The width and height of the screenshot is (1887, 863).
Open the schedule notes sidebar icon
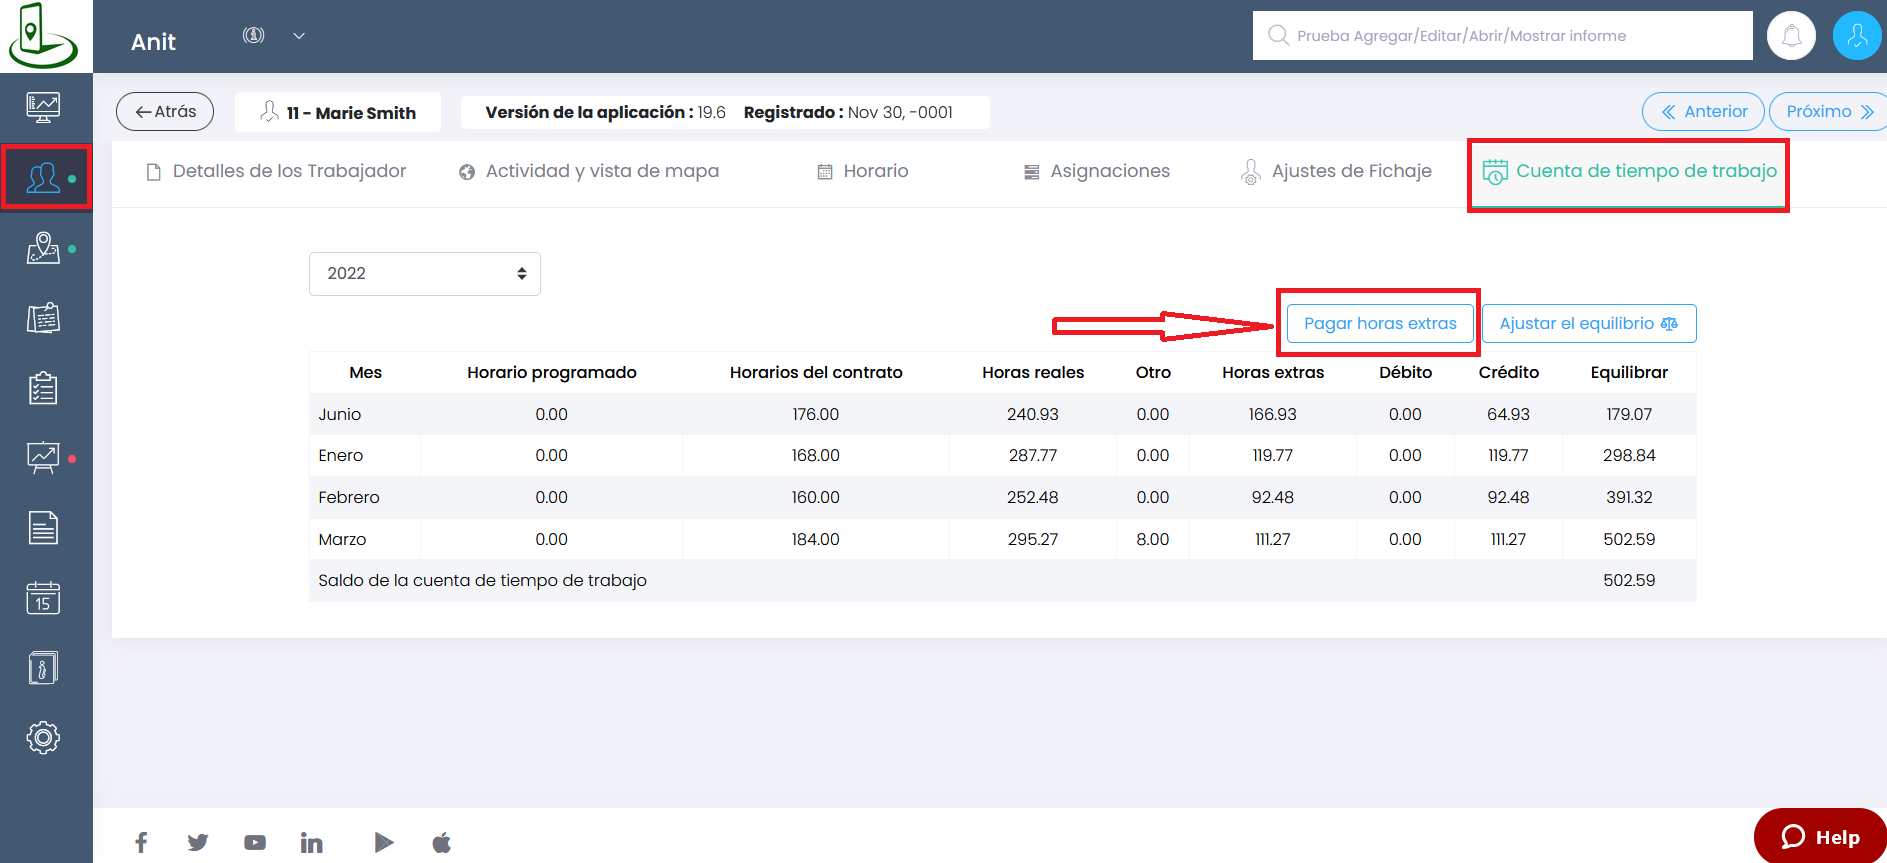click(x=43, y=318)
